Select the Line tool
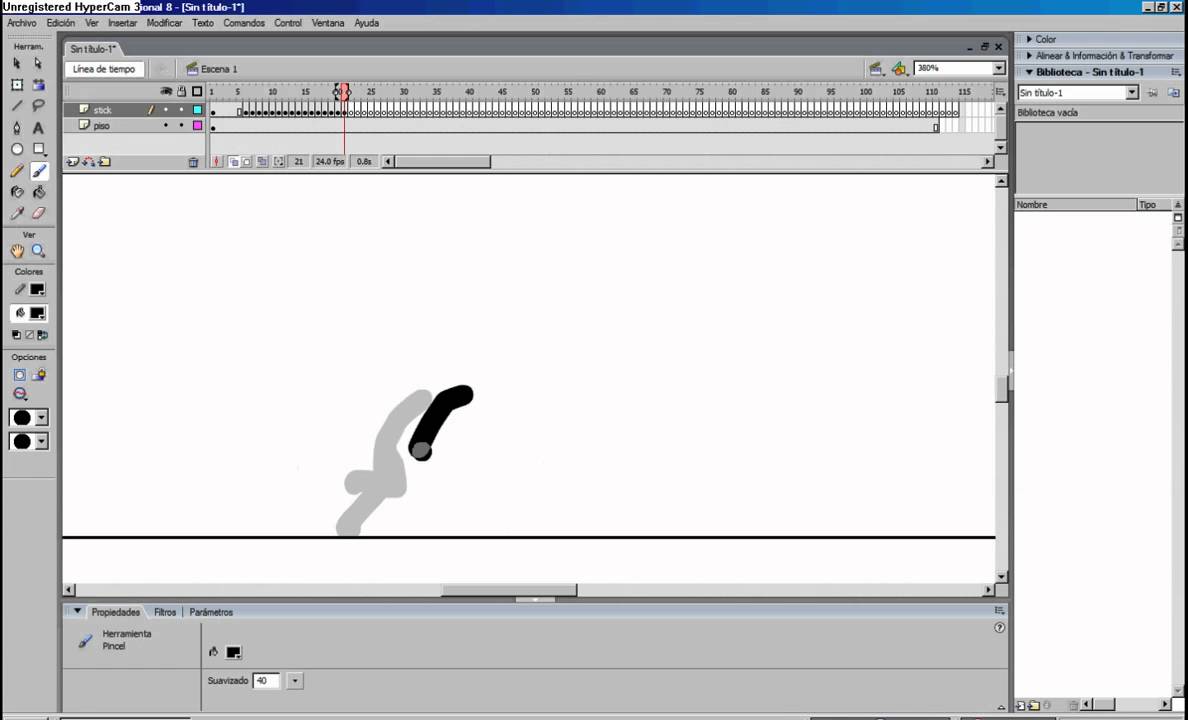This screenshot has height=720, width=1188. 17,106
